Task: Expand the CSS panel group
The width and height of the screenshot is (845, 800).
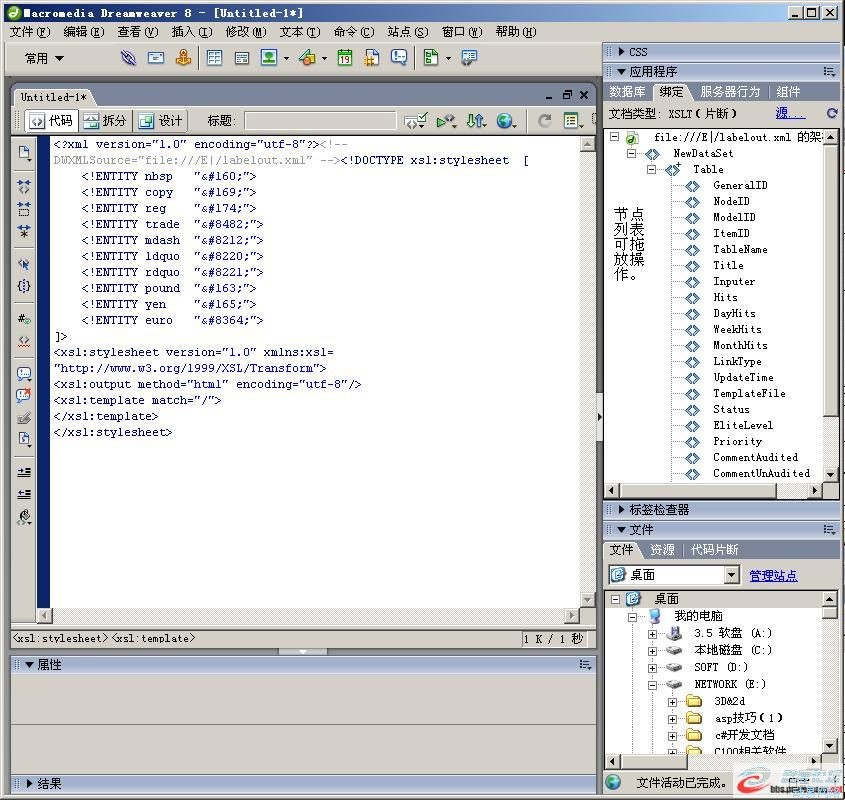Action: point(636,51)
